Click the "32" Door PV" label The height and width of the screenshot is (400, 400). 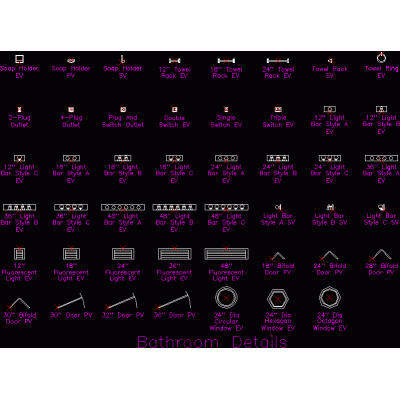coord(123,315)
